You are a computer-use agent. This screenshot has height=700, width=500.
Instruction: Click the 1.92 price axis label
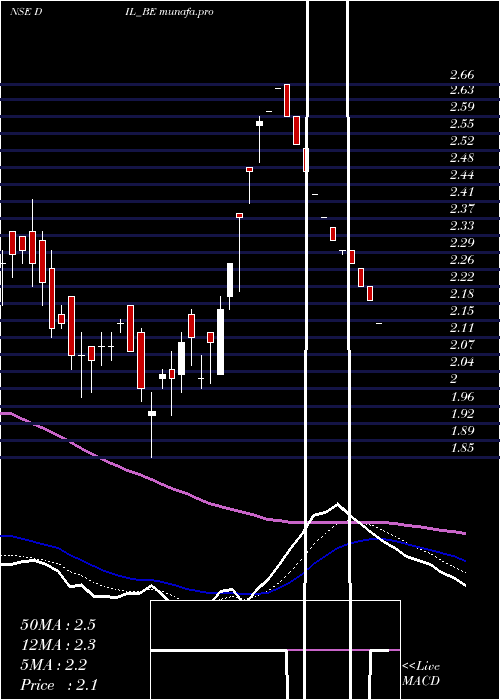pyautogui.click(x=462, y=413)
